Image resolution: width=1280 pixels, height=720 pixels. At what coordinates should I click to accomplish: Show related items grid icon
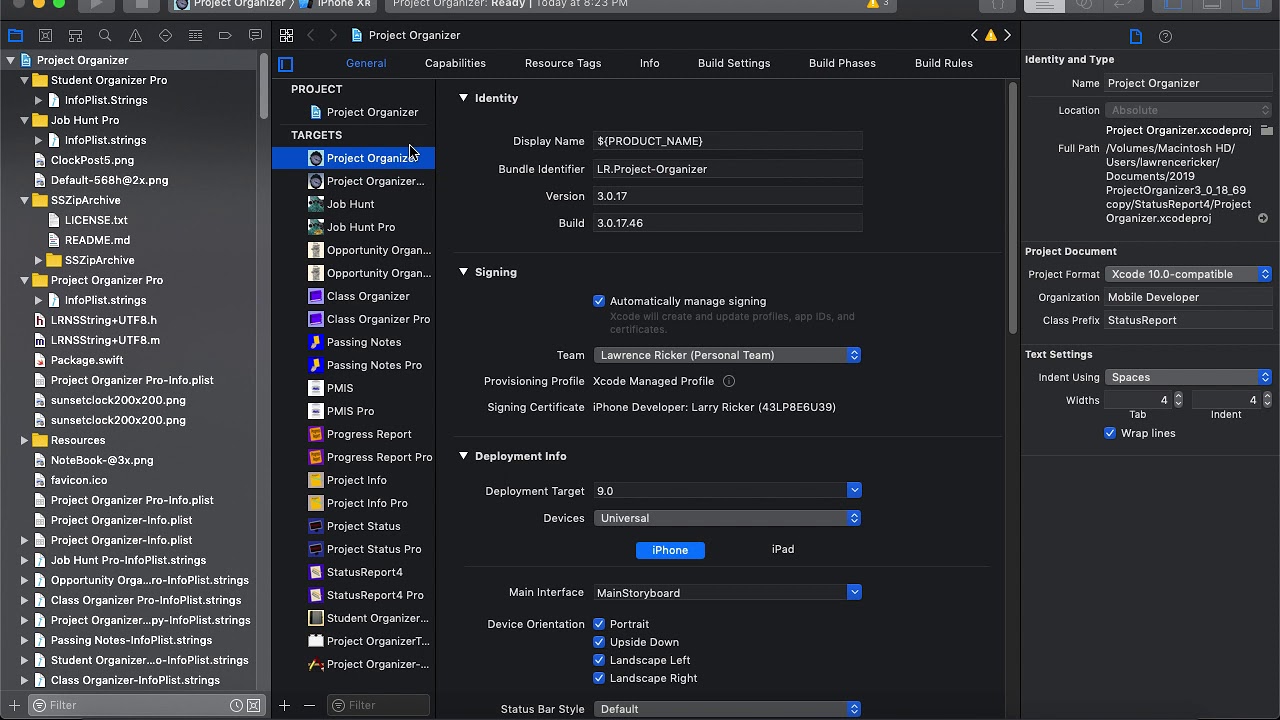286,35
